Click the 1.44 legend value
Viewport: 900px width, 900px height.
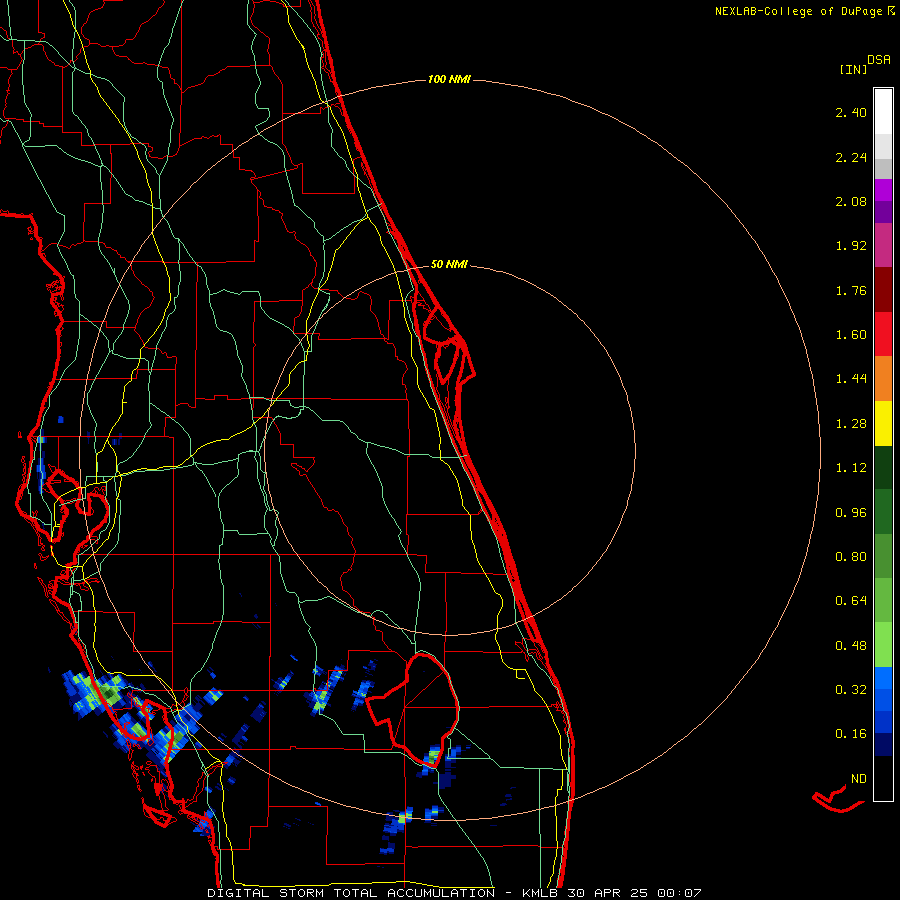[x=851, y=379]
